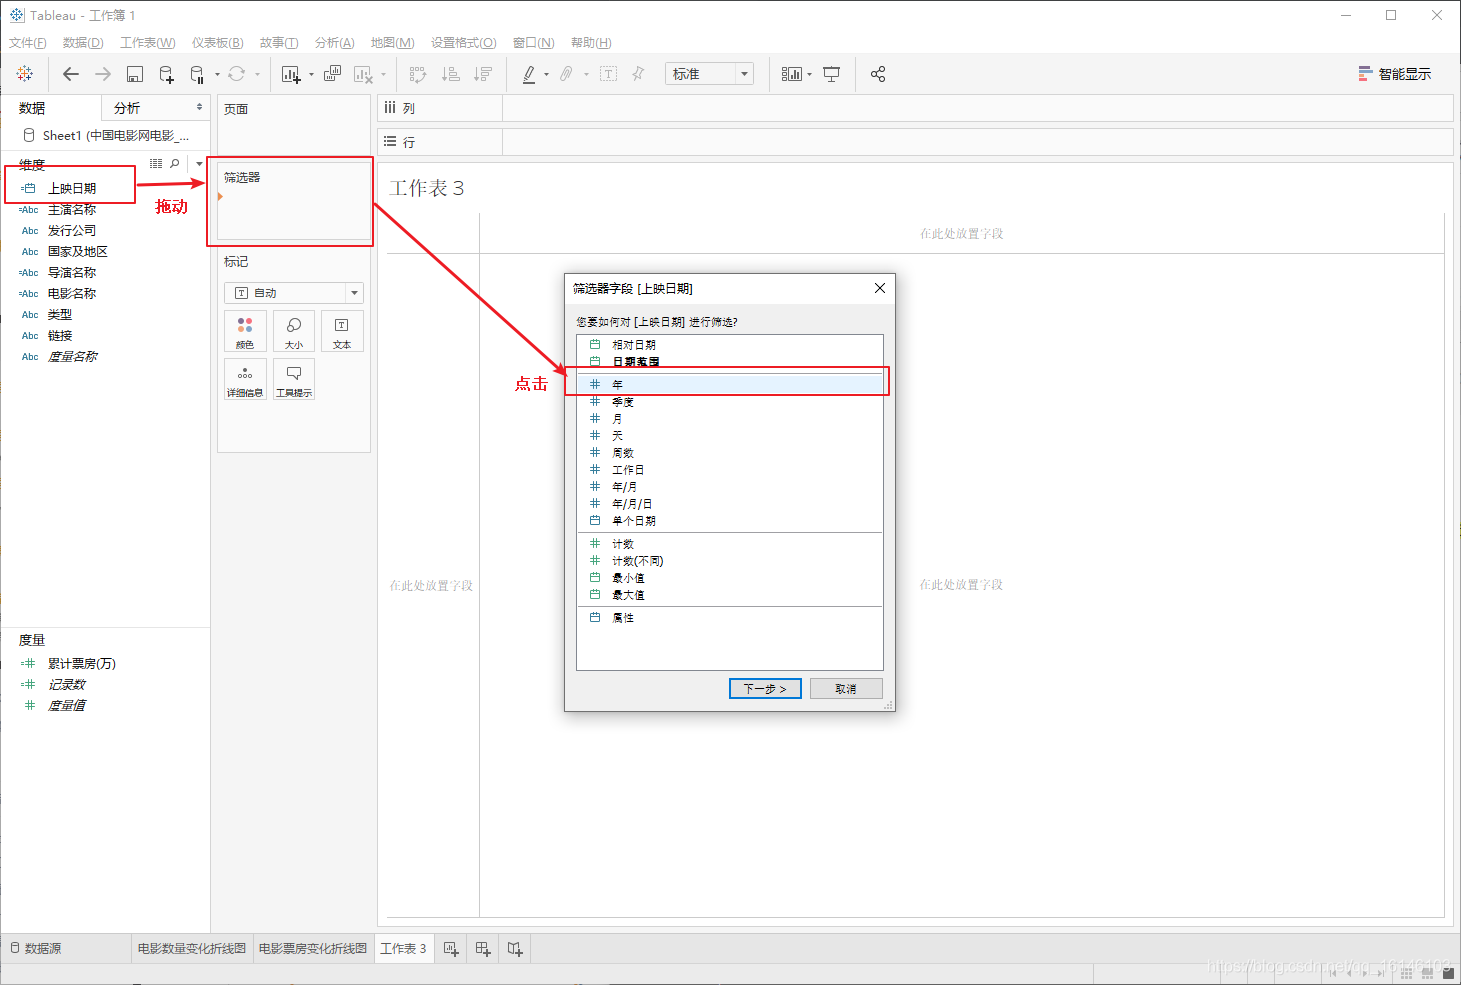The image size is (1461, 985).
Task: Switch to the 数据 pane tab
Action: (x=51, y=108)
